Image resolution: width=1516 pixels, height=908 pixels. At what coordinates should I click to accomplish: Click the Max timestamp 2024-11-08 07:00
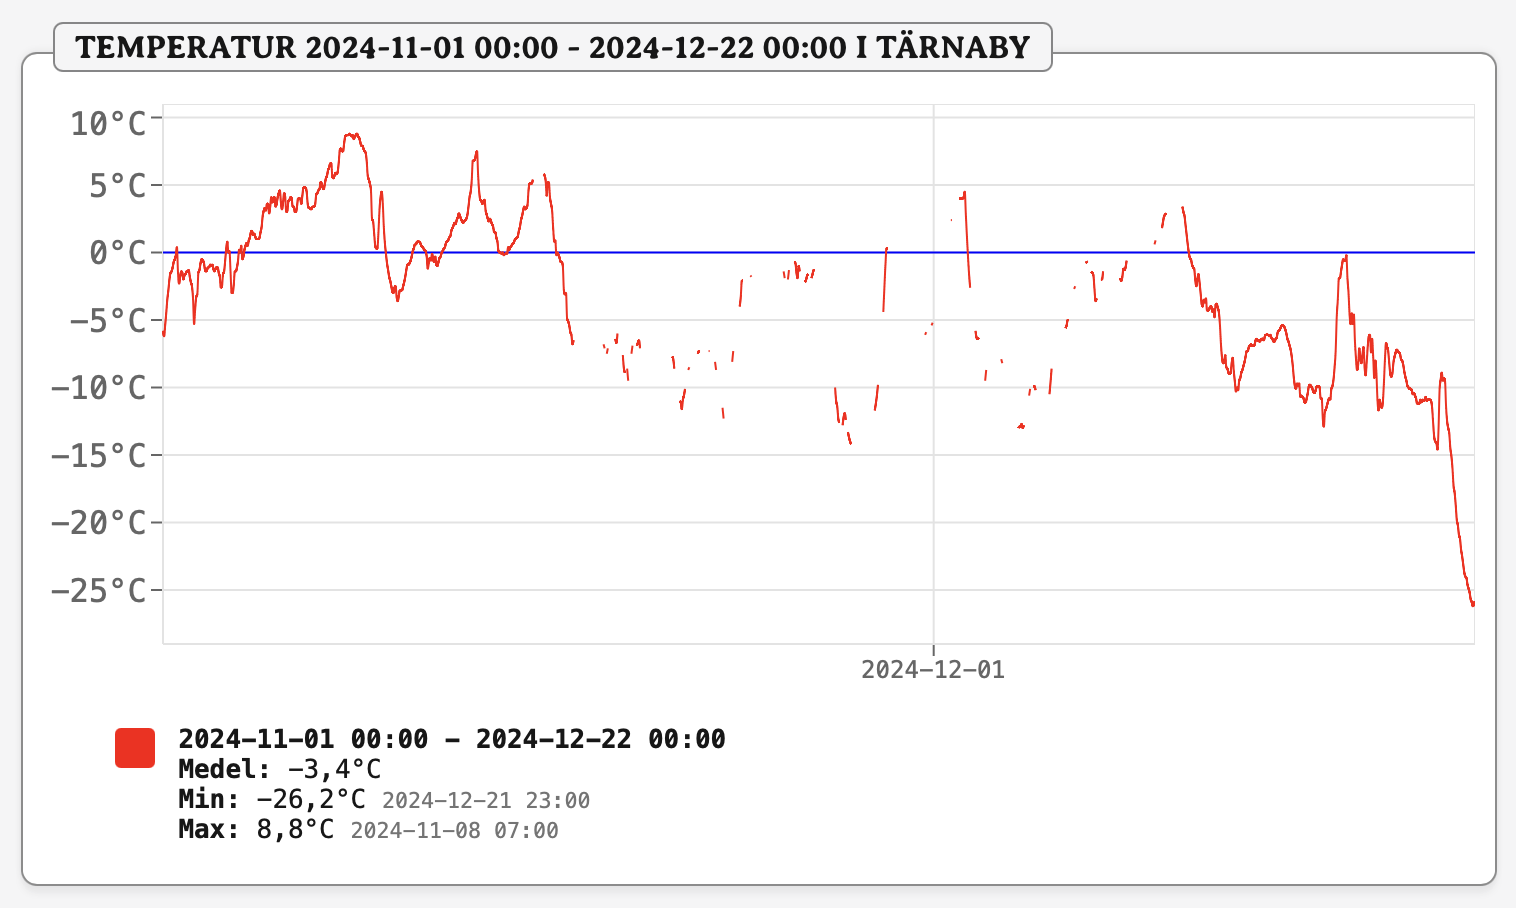454,831
